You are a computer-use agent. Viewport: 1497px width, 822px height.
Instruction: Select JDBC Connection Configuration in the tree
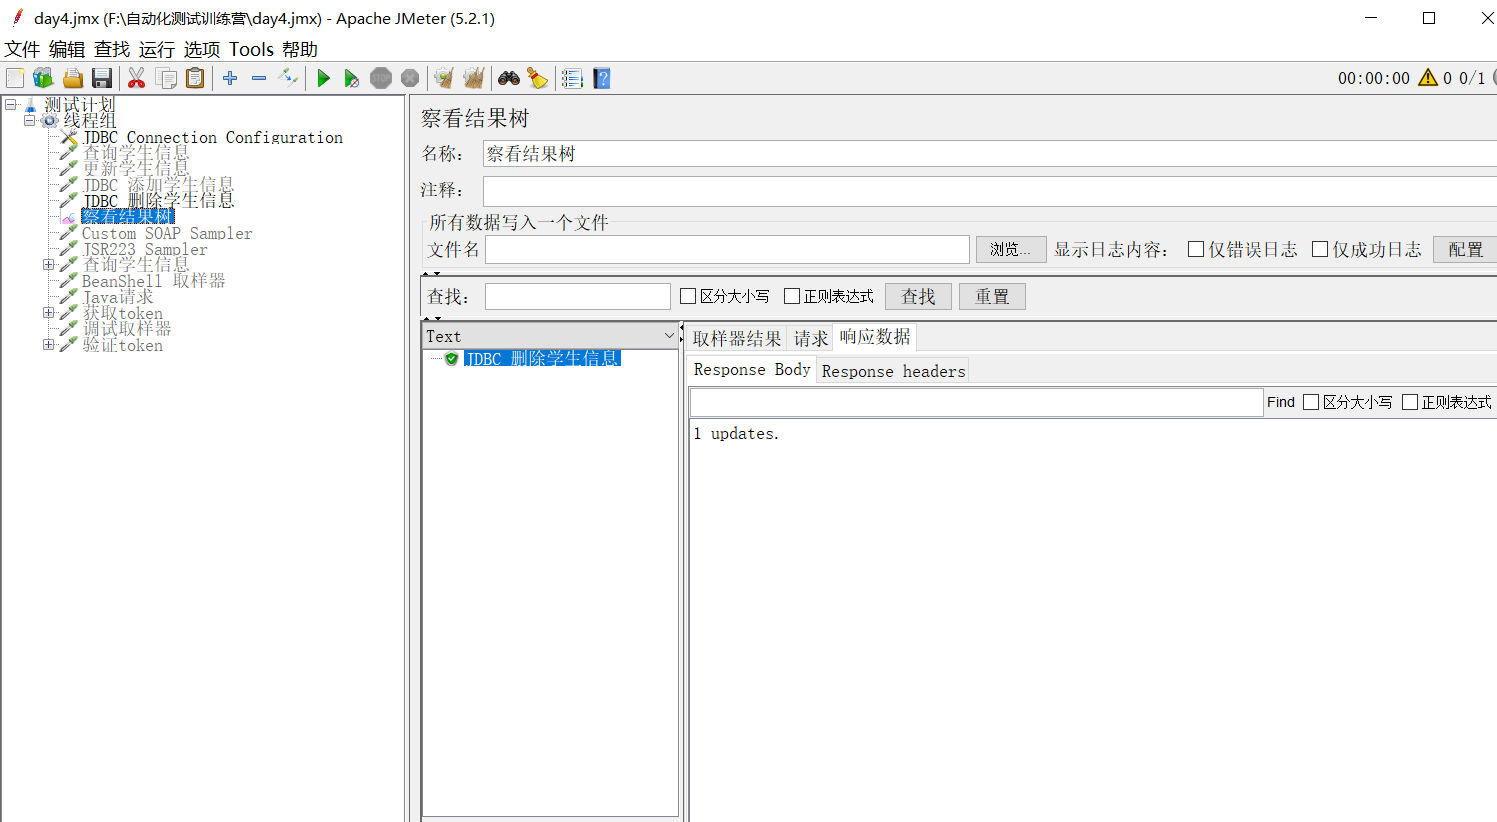(x=213, y=137)
